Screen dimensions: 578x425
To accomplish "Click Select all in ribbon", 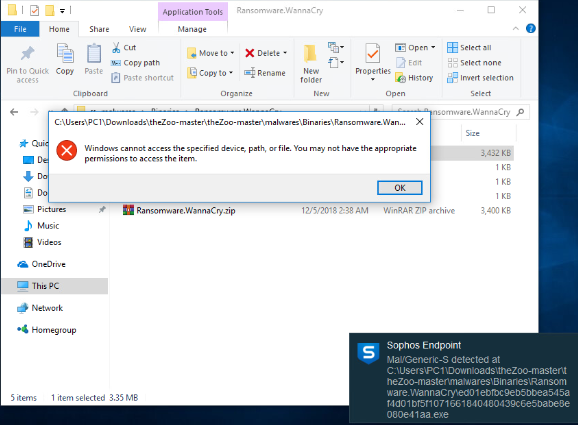I will coord(469,48).
